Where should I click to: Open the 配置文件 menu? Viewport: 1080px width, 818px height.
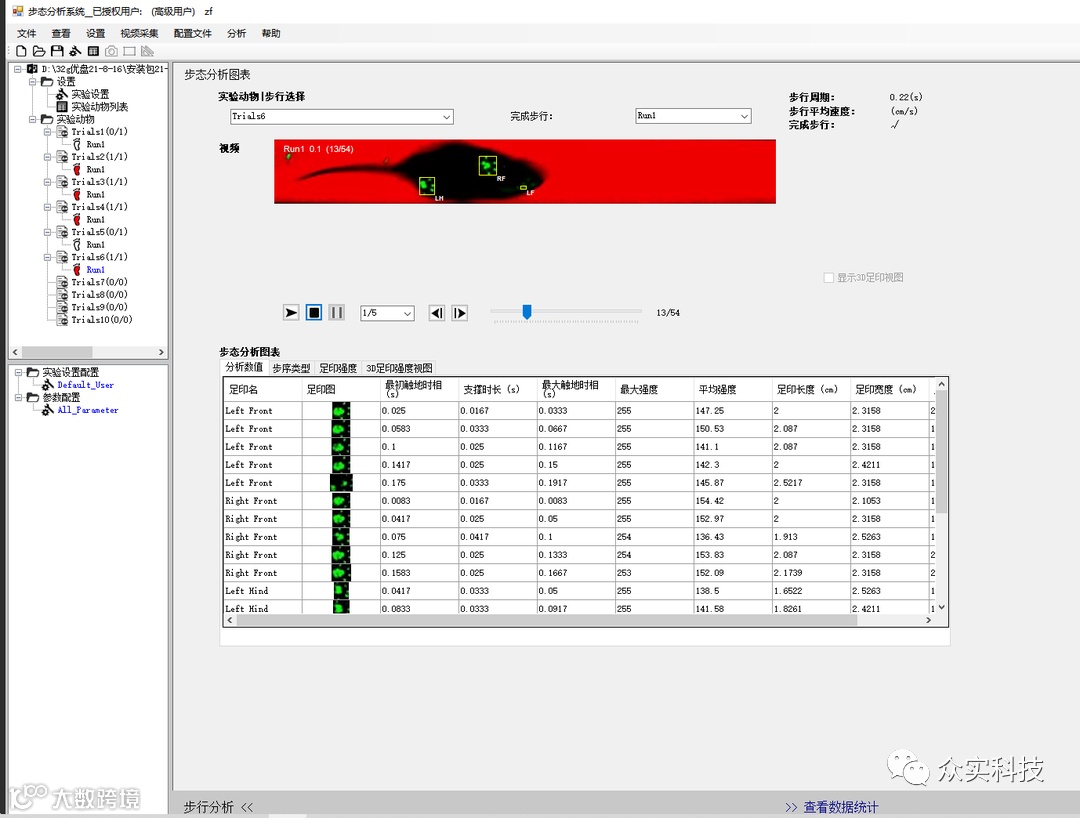point(193,33)
